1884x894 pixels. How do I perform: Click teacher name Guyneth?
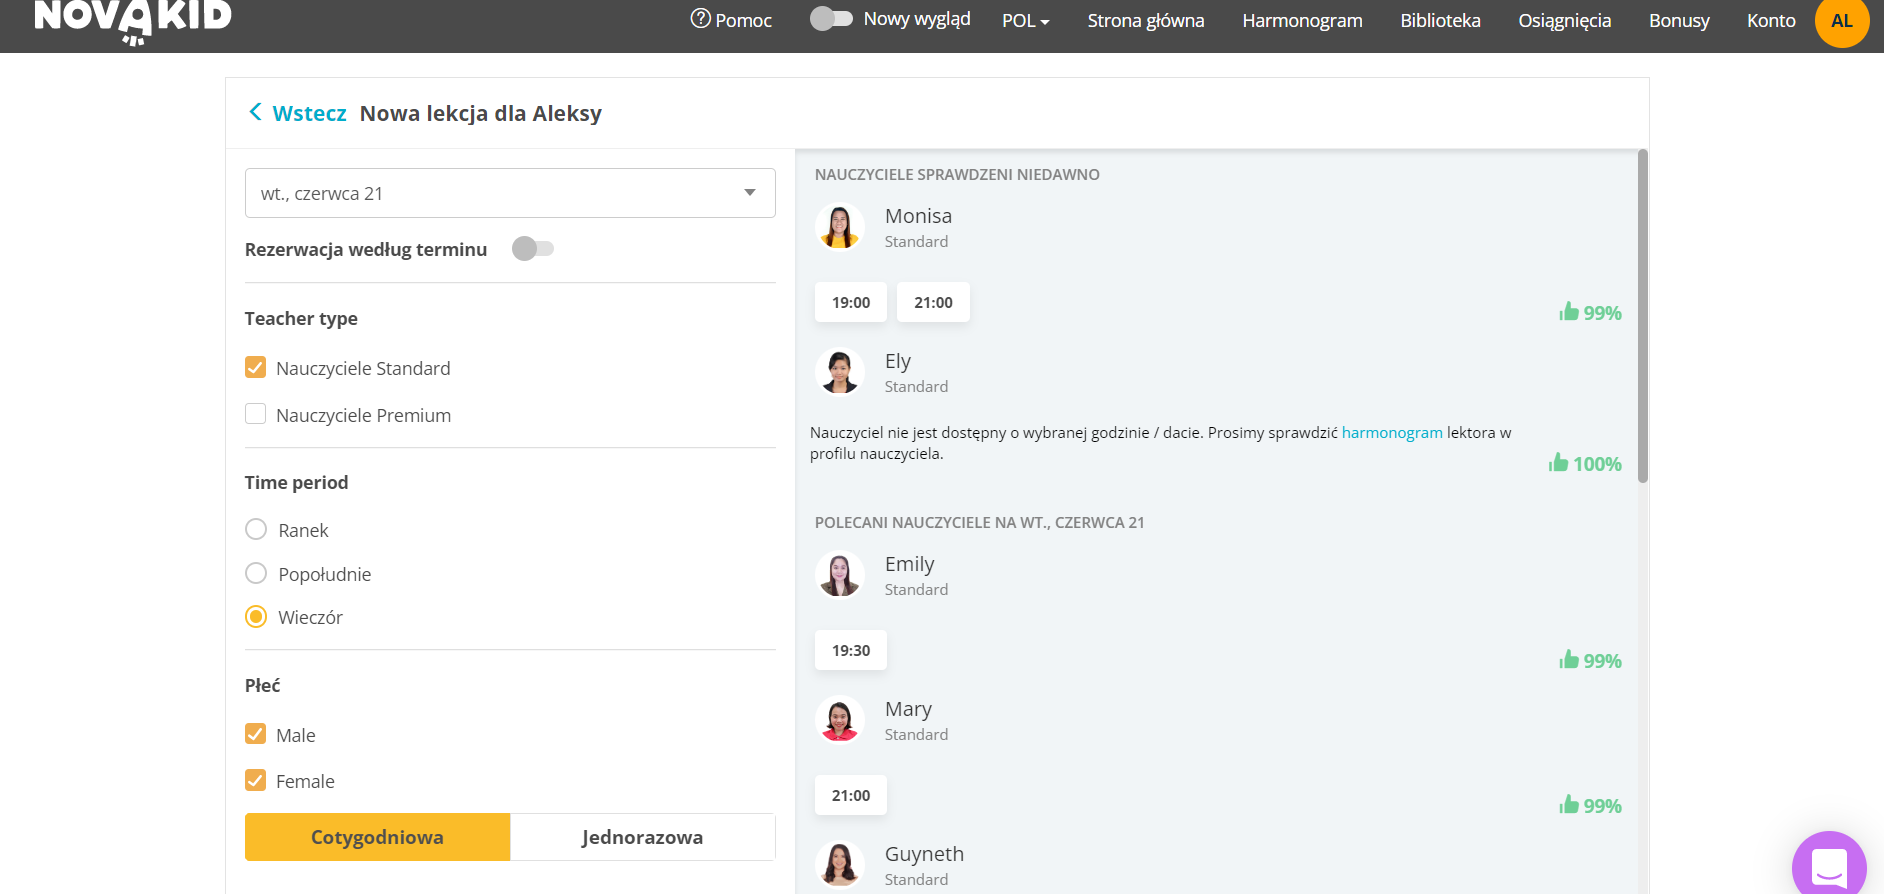(925, 854)
